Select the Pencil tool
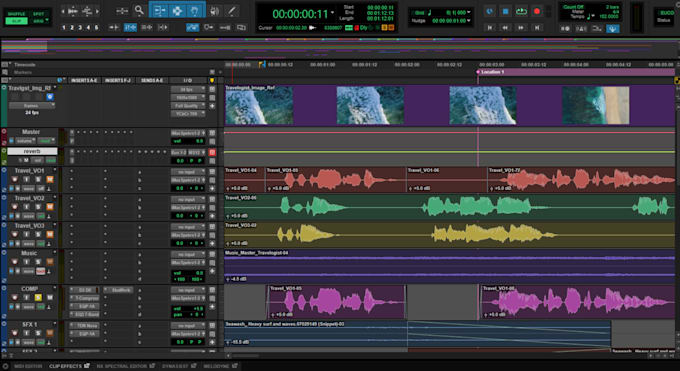 (232, 11)
